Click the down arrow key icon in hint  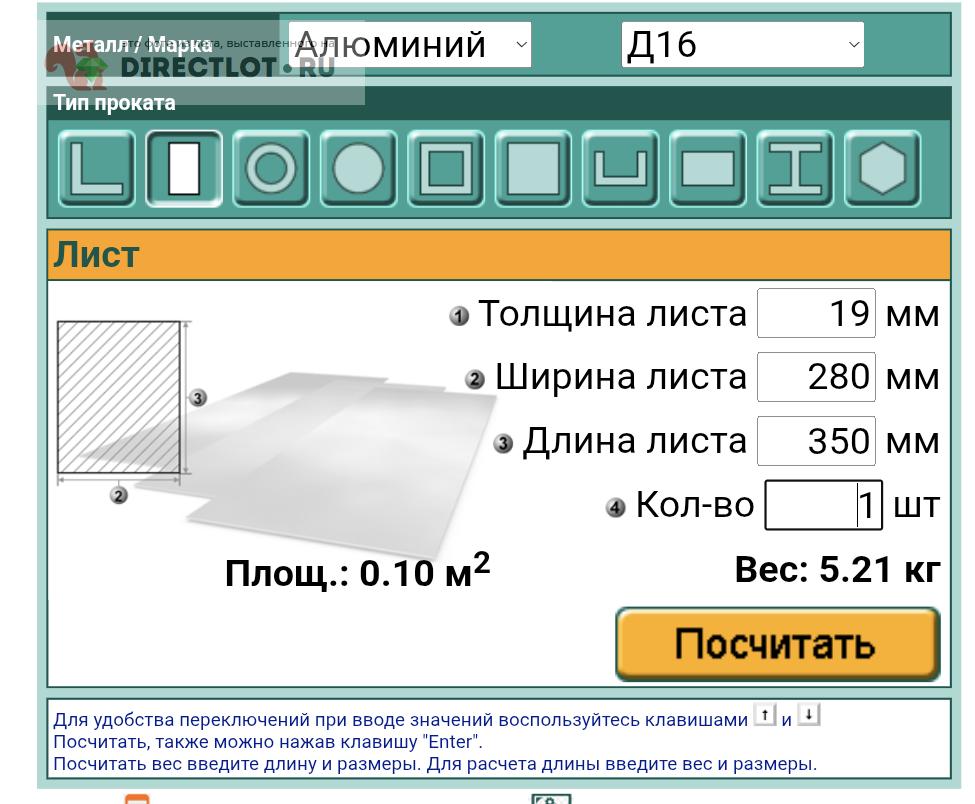(808, 714)
